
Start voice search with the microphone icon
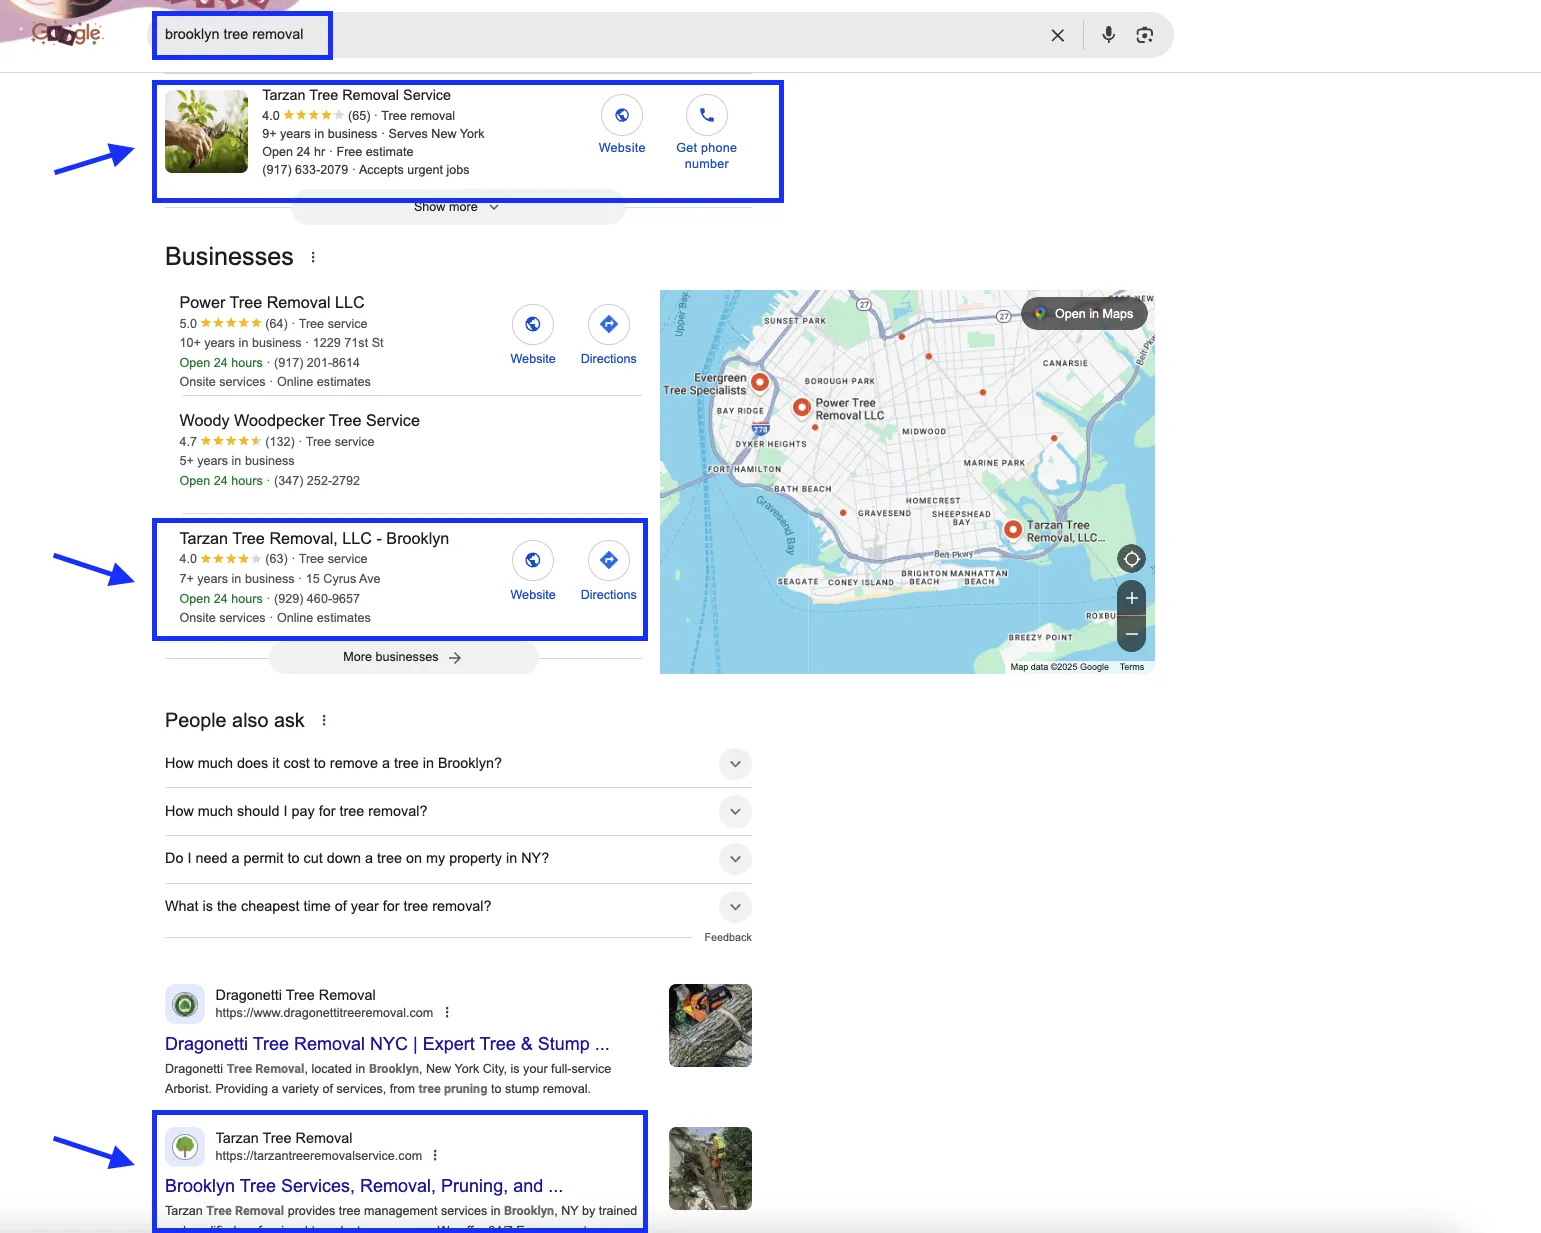(x=1108, y=35)
